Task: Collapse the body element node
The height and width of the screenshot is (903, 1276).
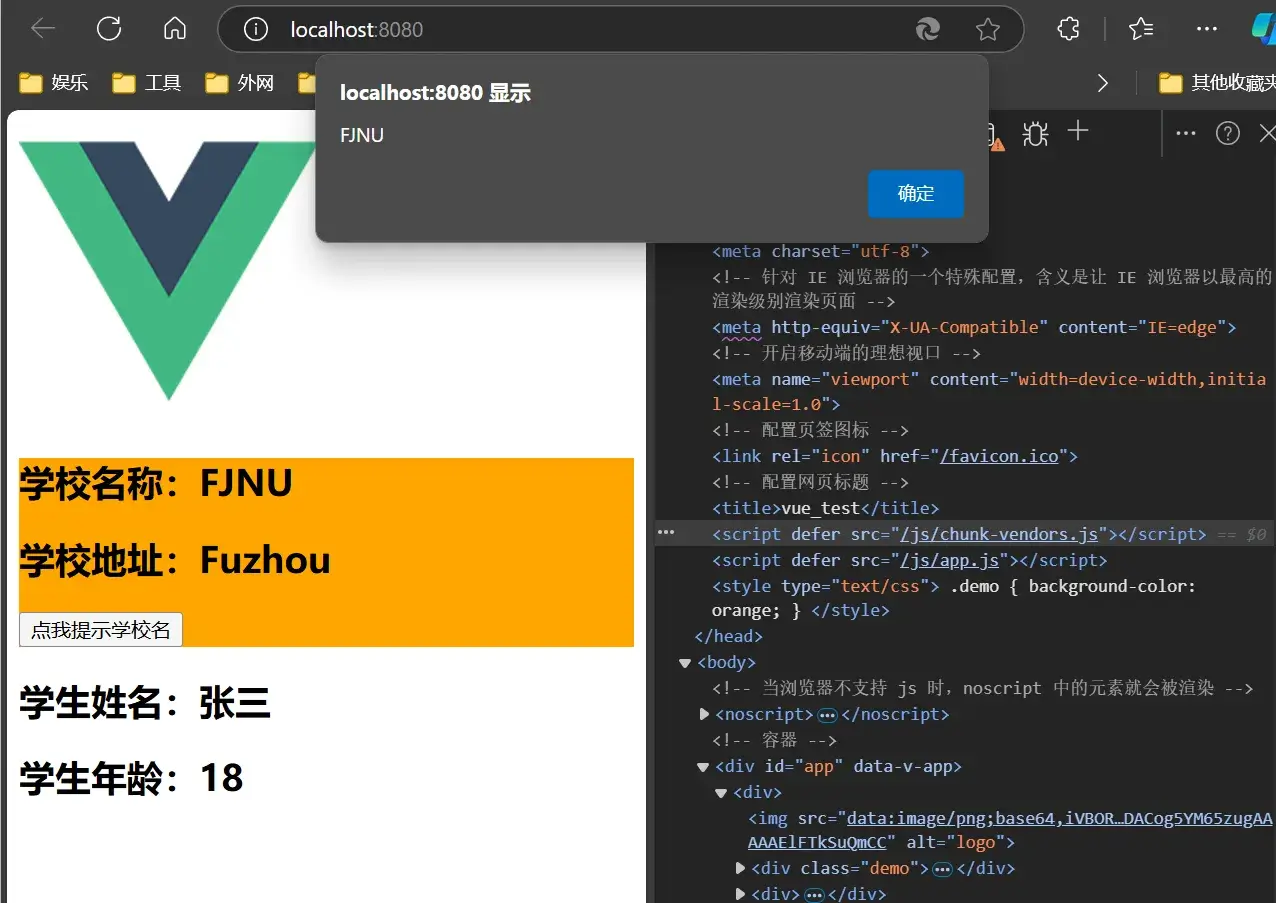Action: click(x=685, y=662)
